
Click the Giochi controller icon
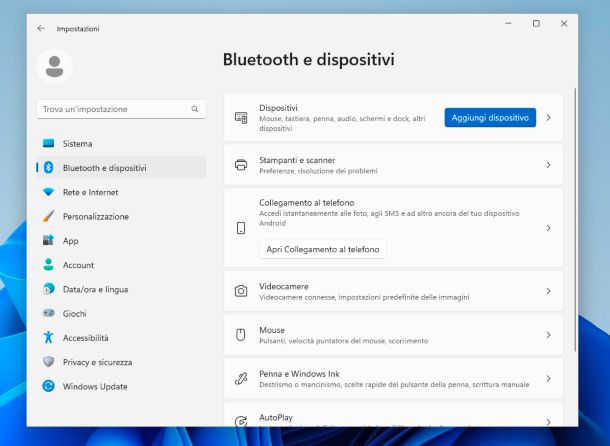pyautogui.click(x=48, y=313)
